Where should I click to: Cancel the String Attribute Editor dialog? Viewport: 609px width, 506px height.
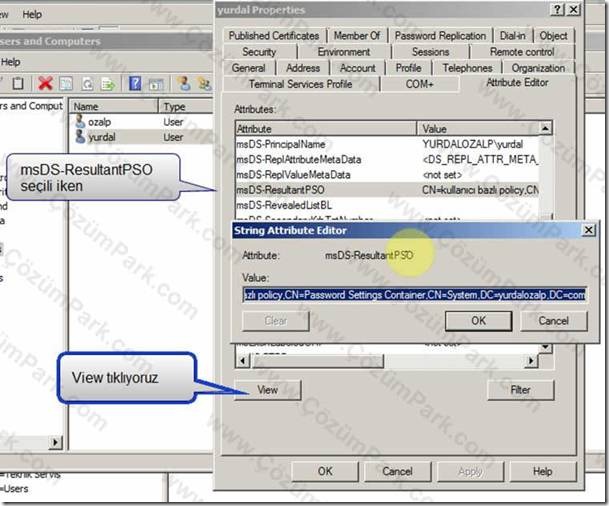[553, 321]
